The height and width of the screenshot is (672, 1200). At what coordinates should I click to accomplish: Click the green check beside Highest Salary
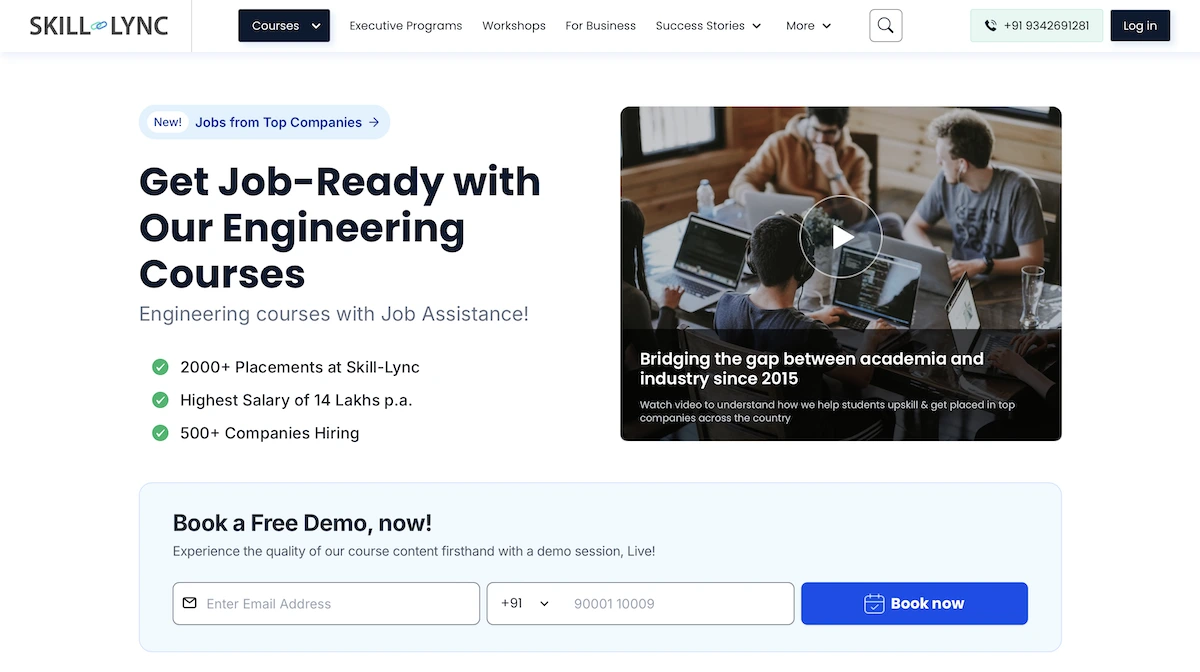(x=160, y=400)
